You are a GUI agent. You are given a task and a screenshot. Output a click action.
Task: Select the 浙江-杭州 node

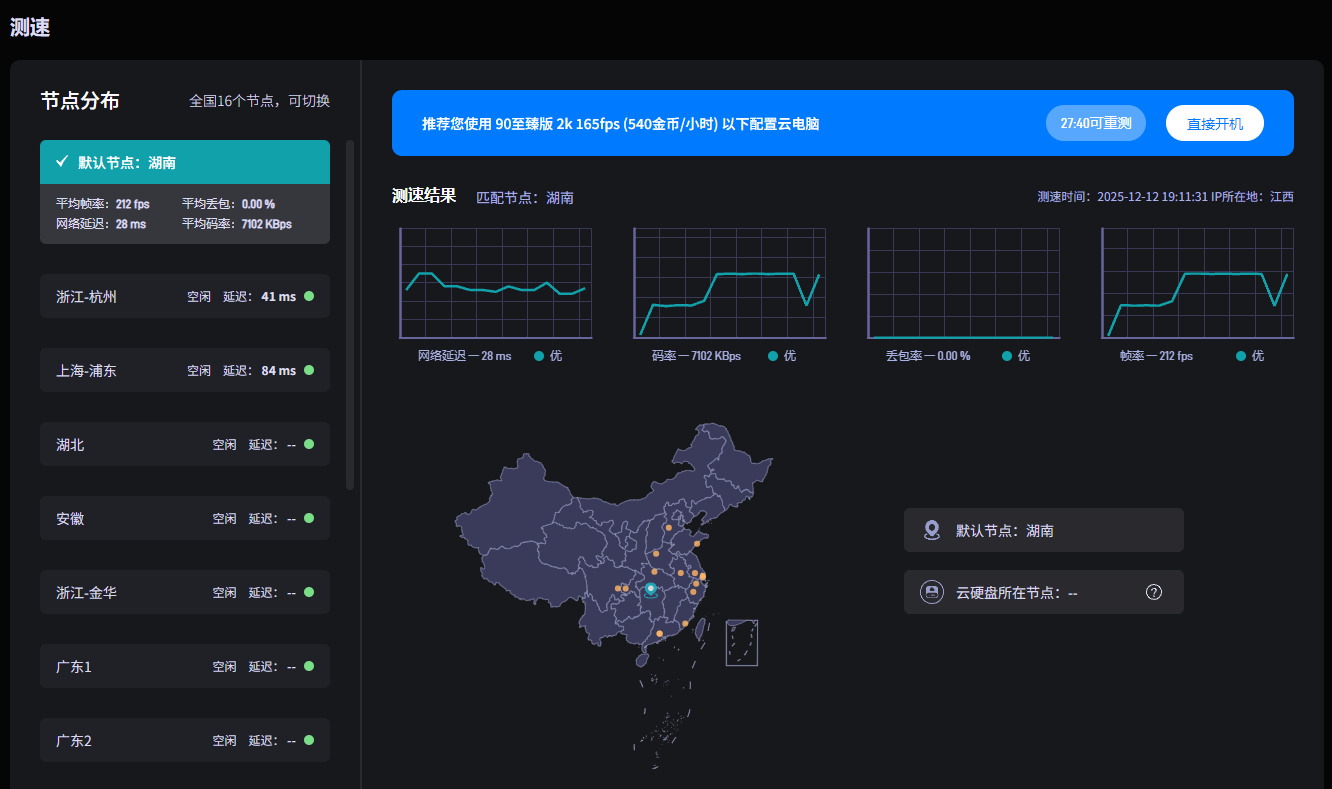185,296
